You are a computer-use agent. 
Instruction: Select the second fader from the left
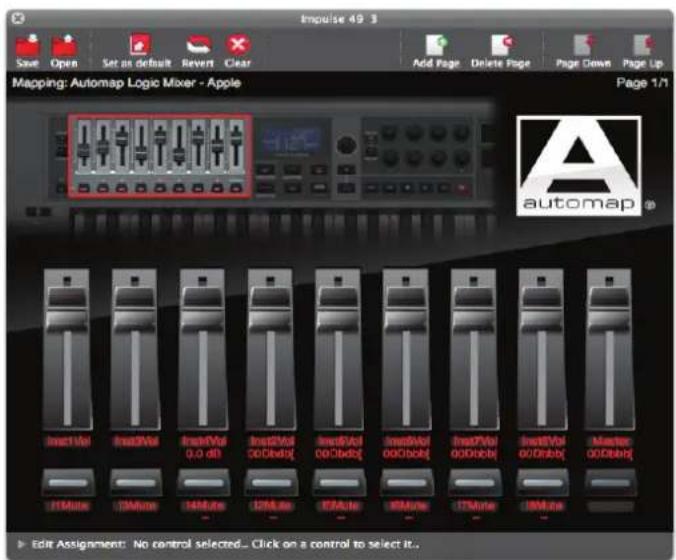[135, 349]
